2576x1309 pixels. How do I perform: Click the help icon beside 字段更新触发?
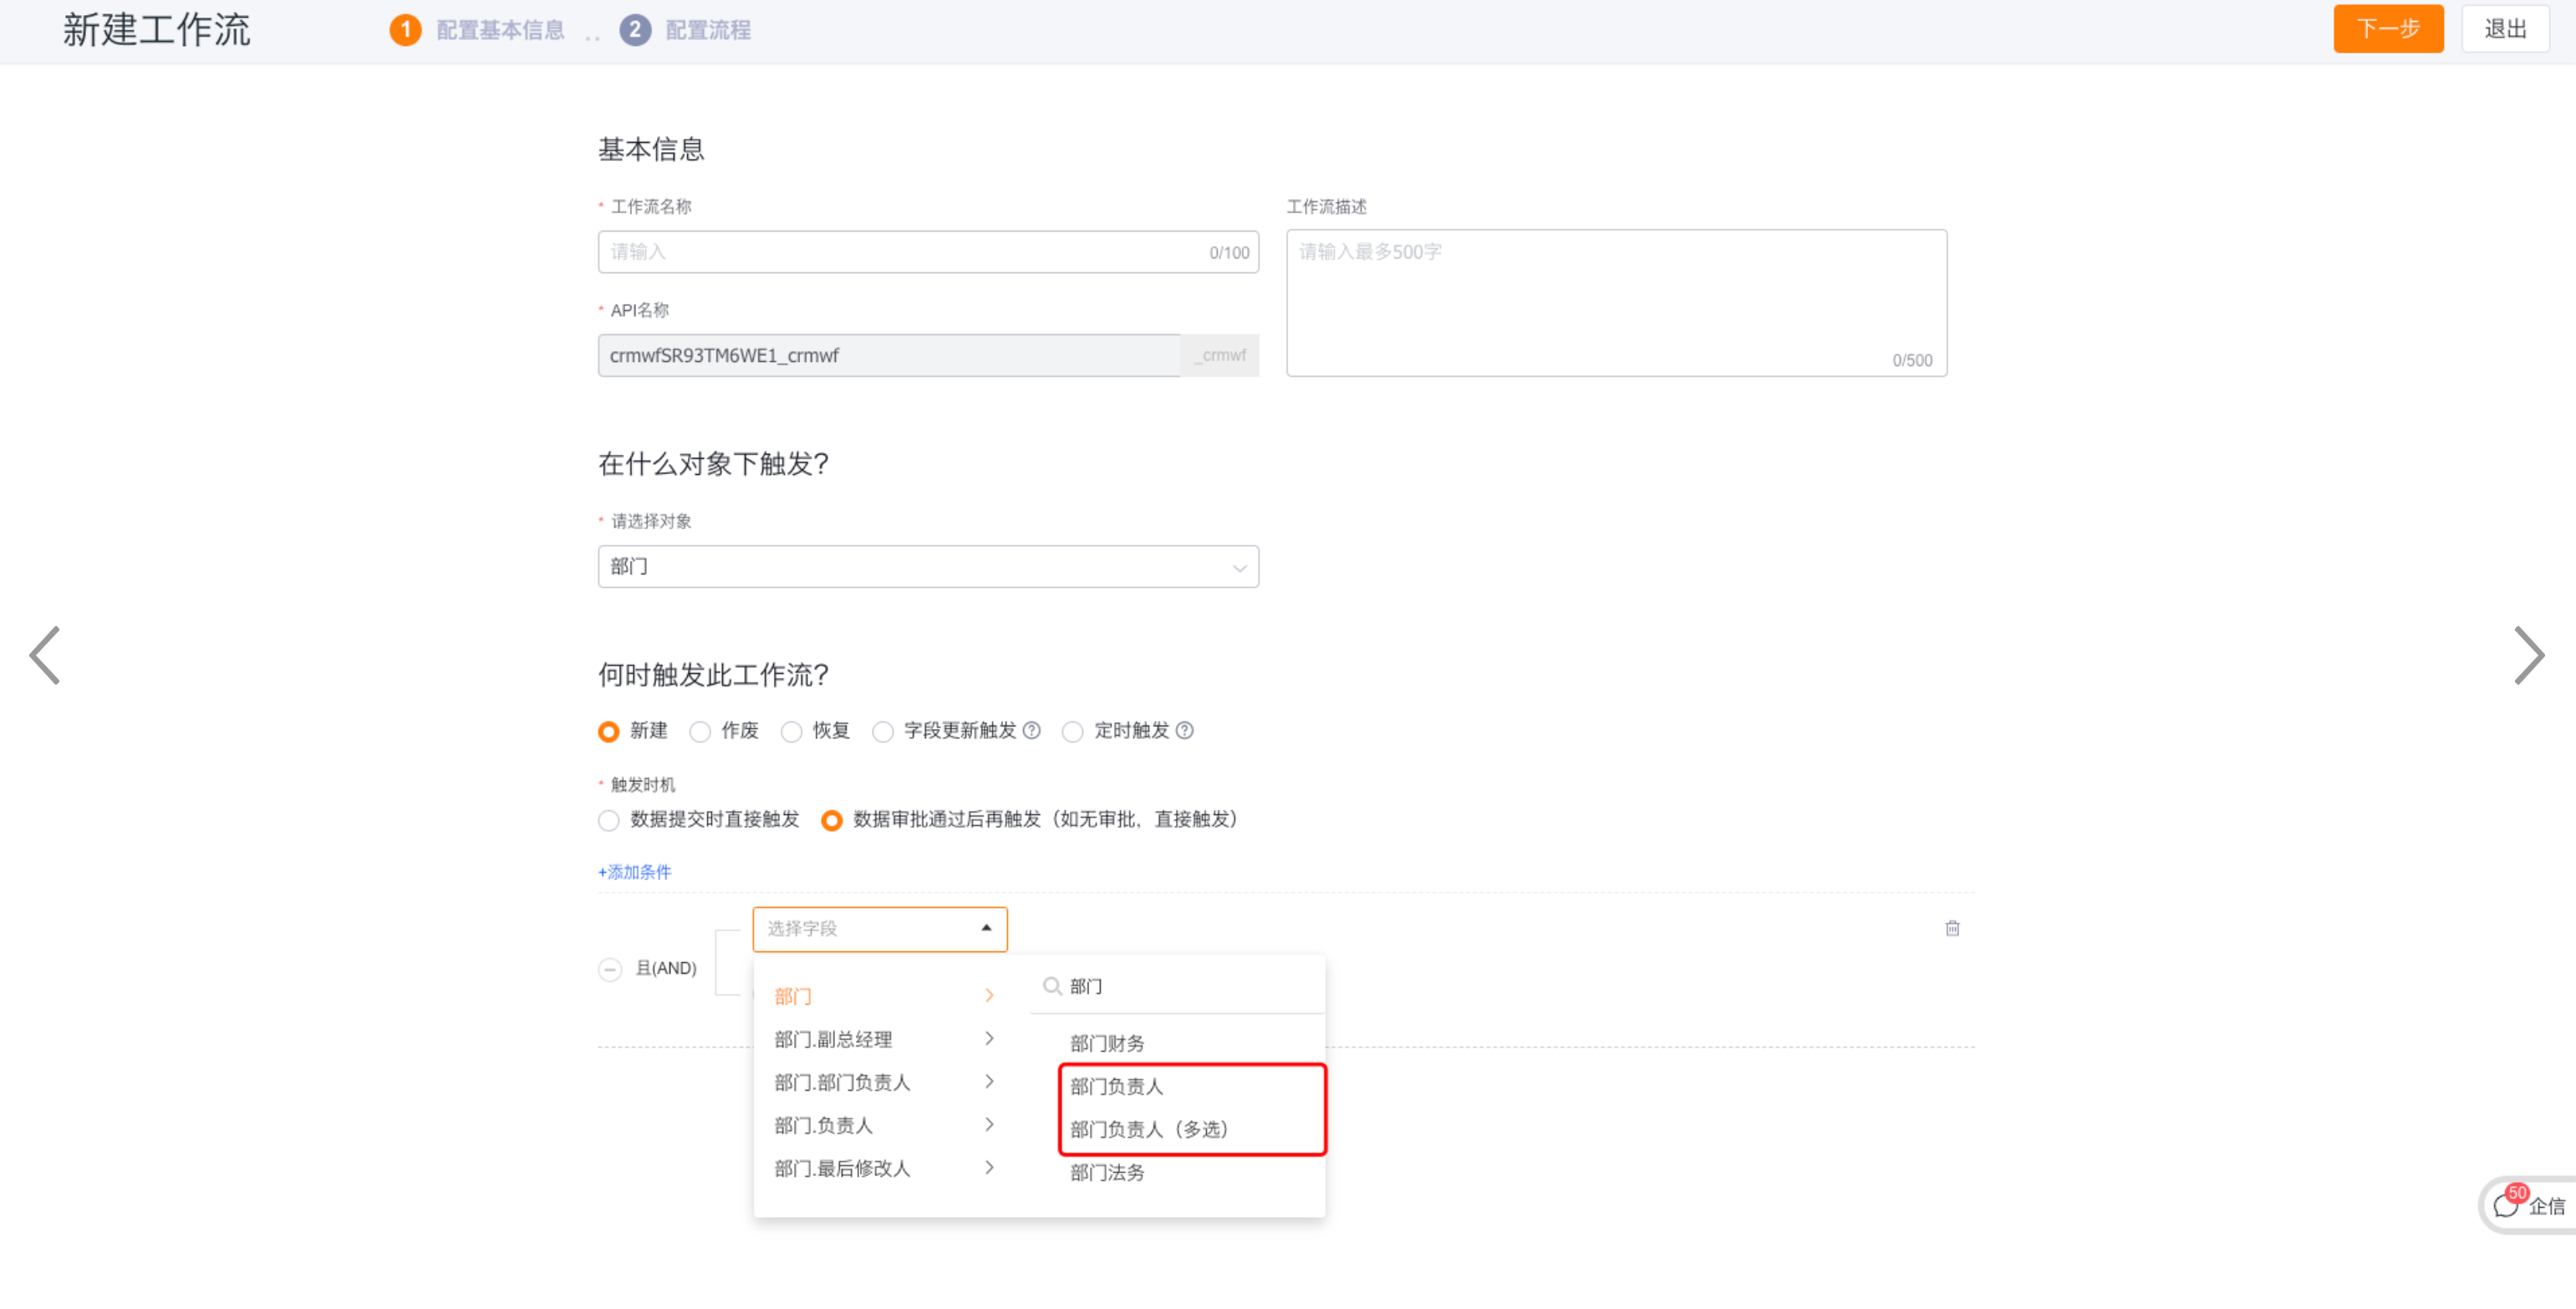click(1031, 730)
